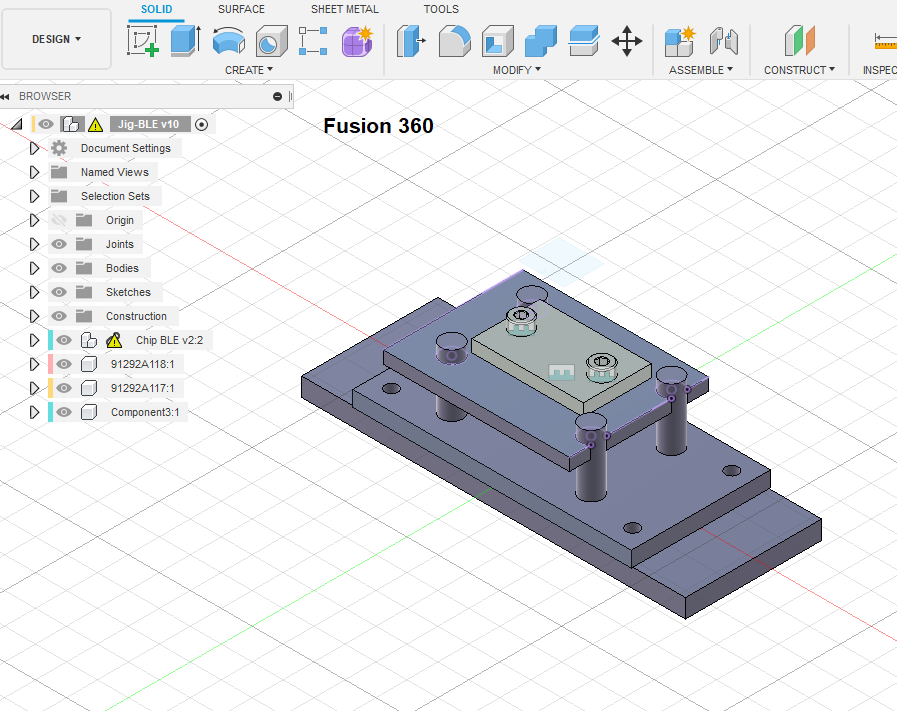
Task: Click the Named Views folder icon
Action: (x=59, y=172)
